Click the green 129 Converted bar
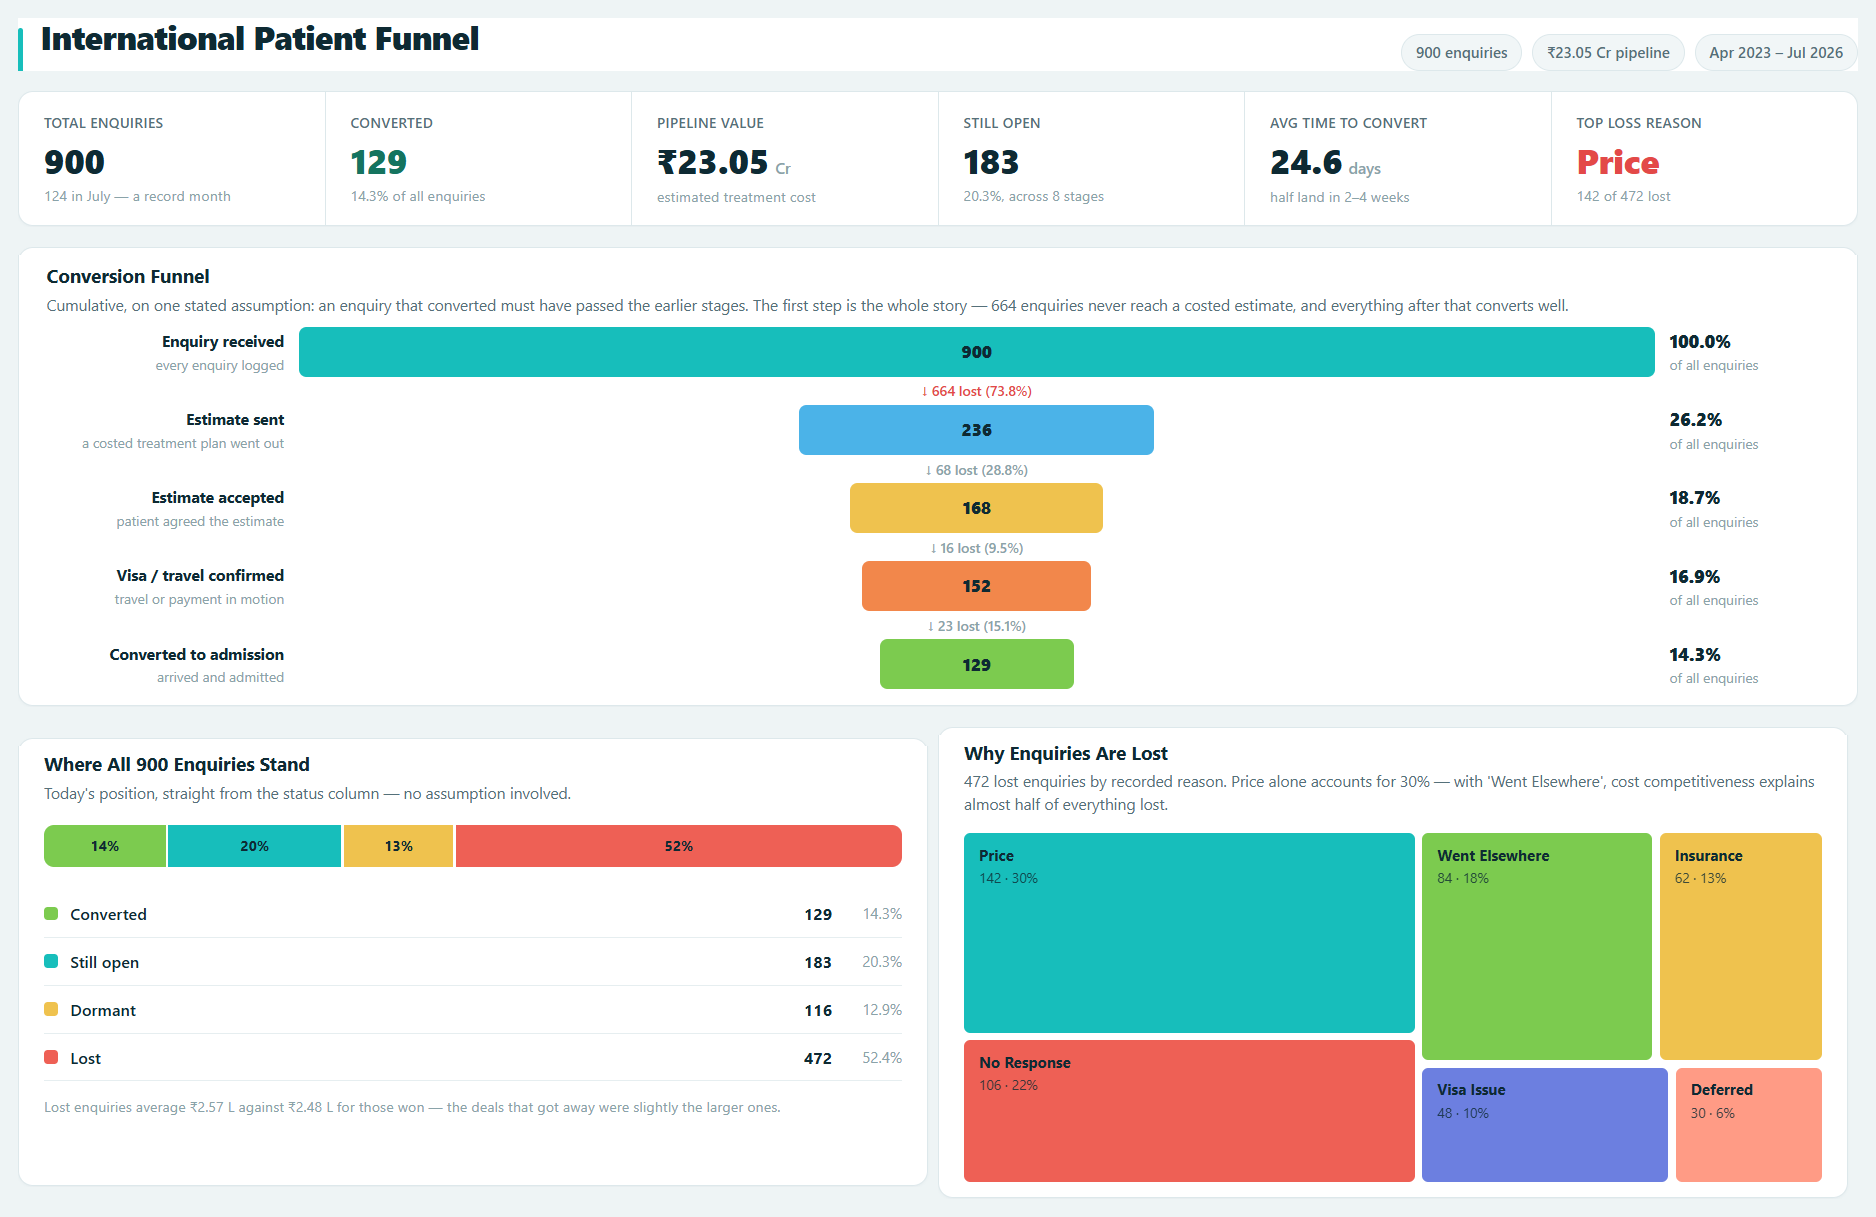Viewport: 1876px width, 1217px height. (x=977, y=664)
